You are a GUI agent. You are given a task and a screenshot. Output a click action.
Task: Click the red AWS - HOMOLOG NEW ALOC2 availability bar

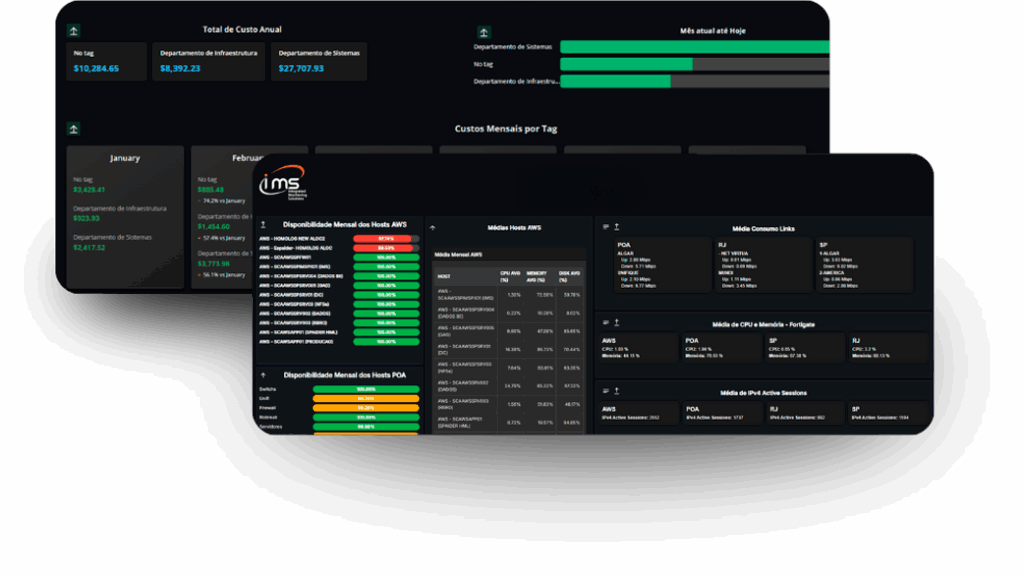pyautogui.click(x=385, y=239)
